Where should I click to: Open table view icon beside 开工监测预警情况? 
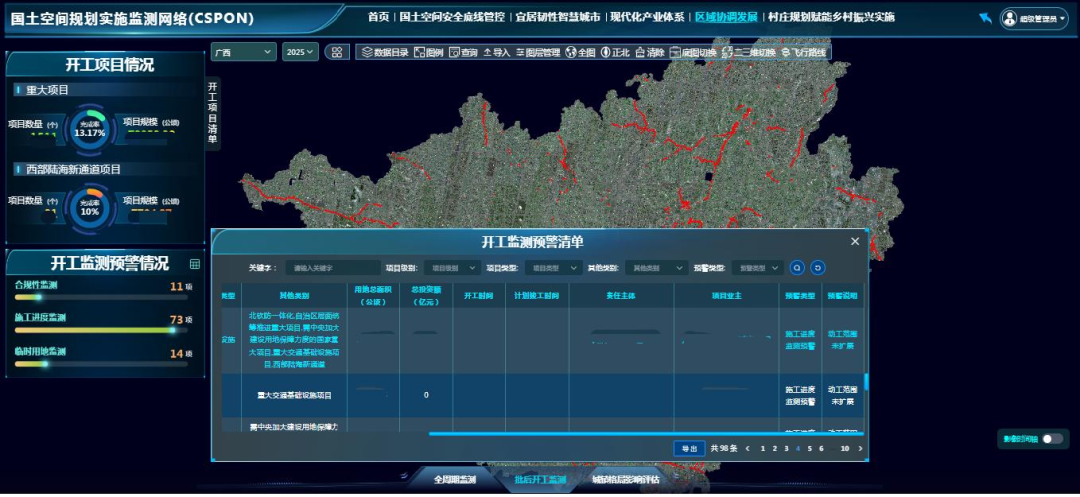[x=194, y=264]
